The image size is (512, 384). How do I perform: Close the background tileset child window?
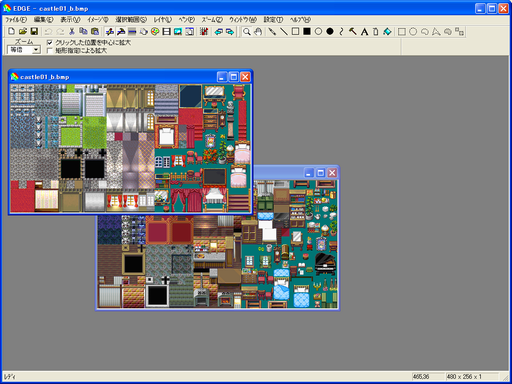click(x=332, y=173)
